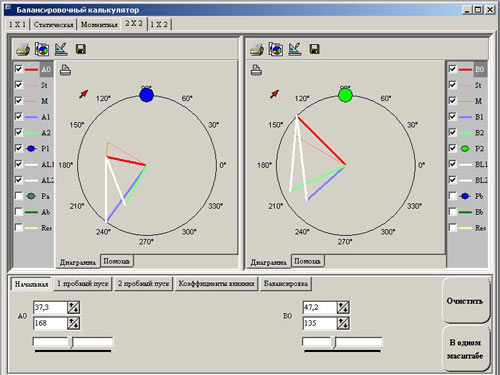Switch to the 1 X 2 tab

click(x=159, y=24)
